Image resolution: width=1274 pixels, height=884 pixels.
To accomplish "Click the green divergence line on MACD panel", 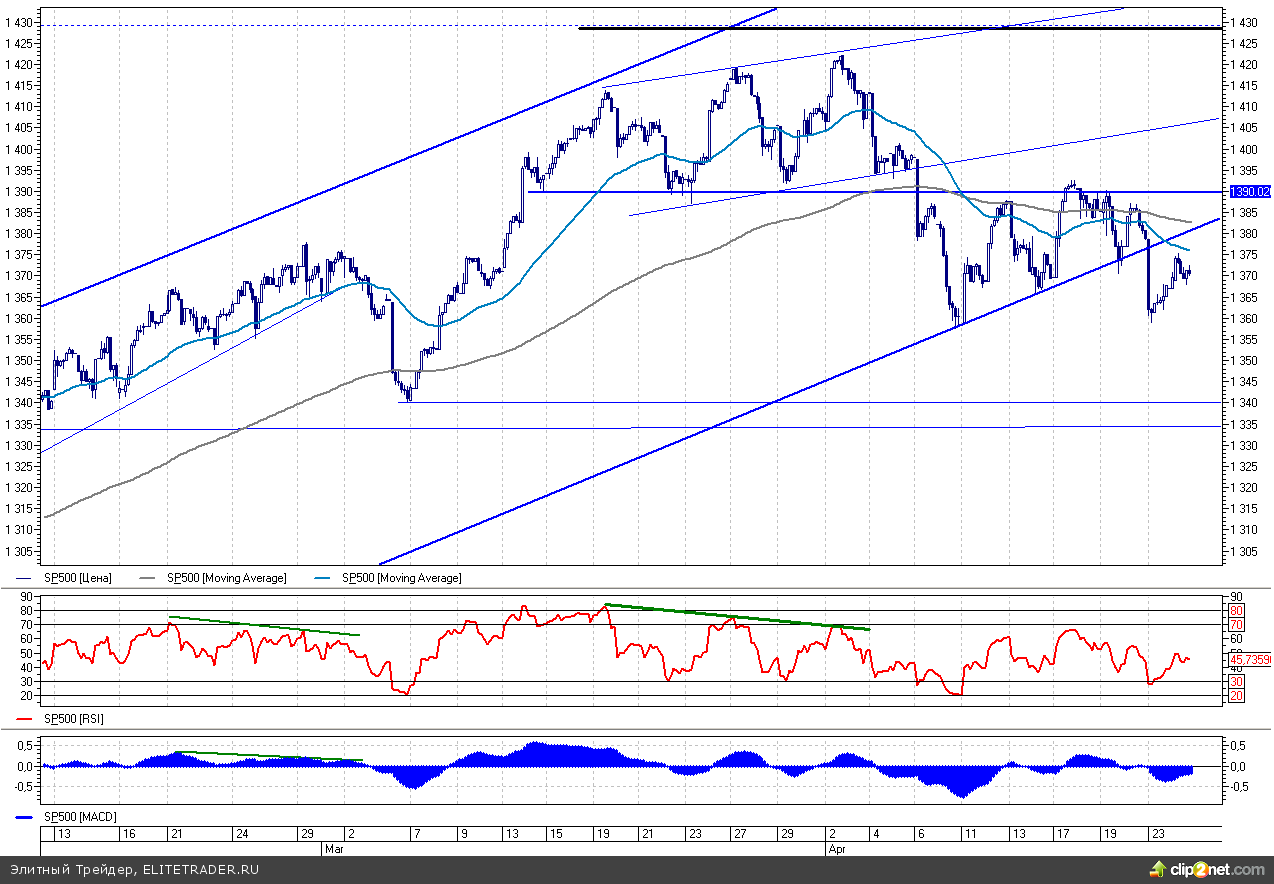I will (x=268, y=756).
